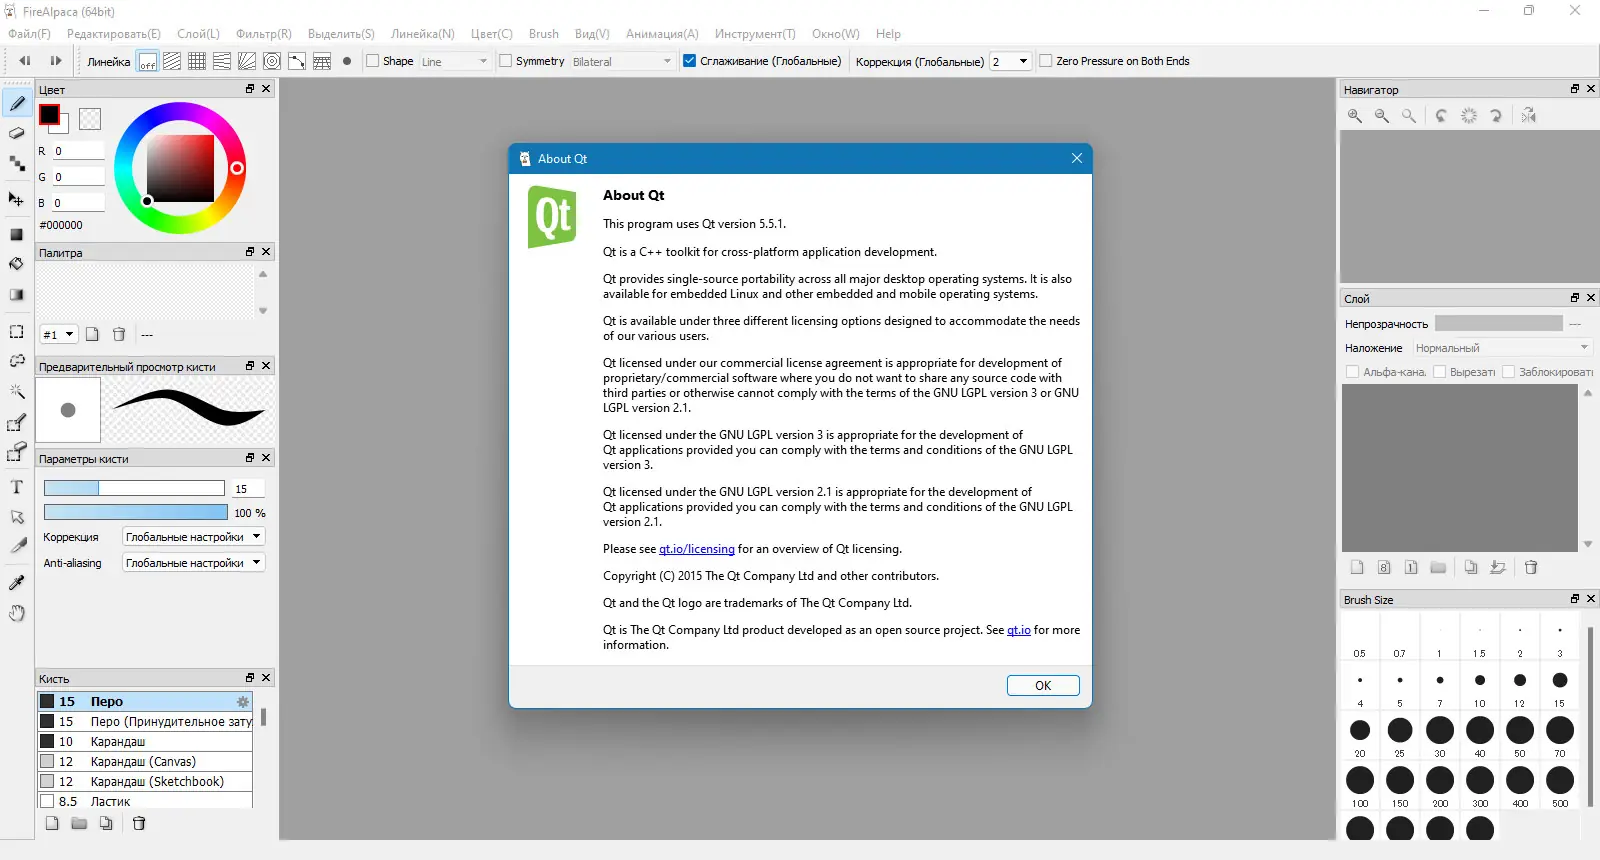The width and height of the screenshot is (1600, 860).
Task: Click the black foreground color swatch
Action: [x=49, y=115]
